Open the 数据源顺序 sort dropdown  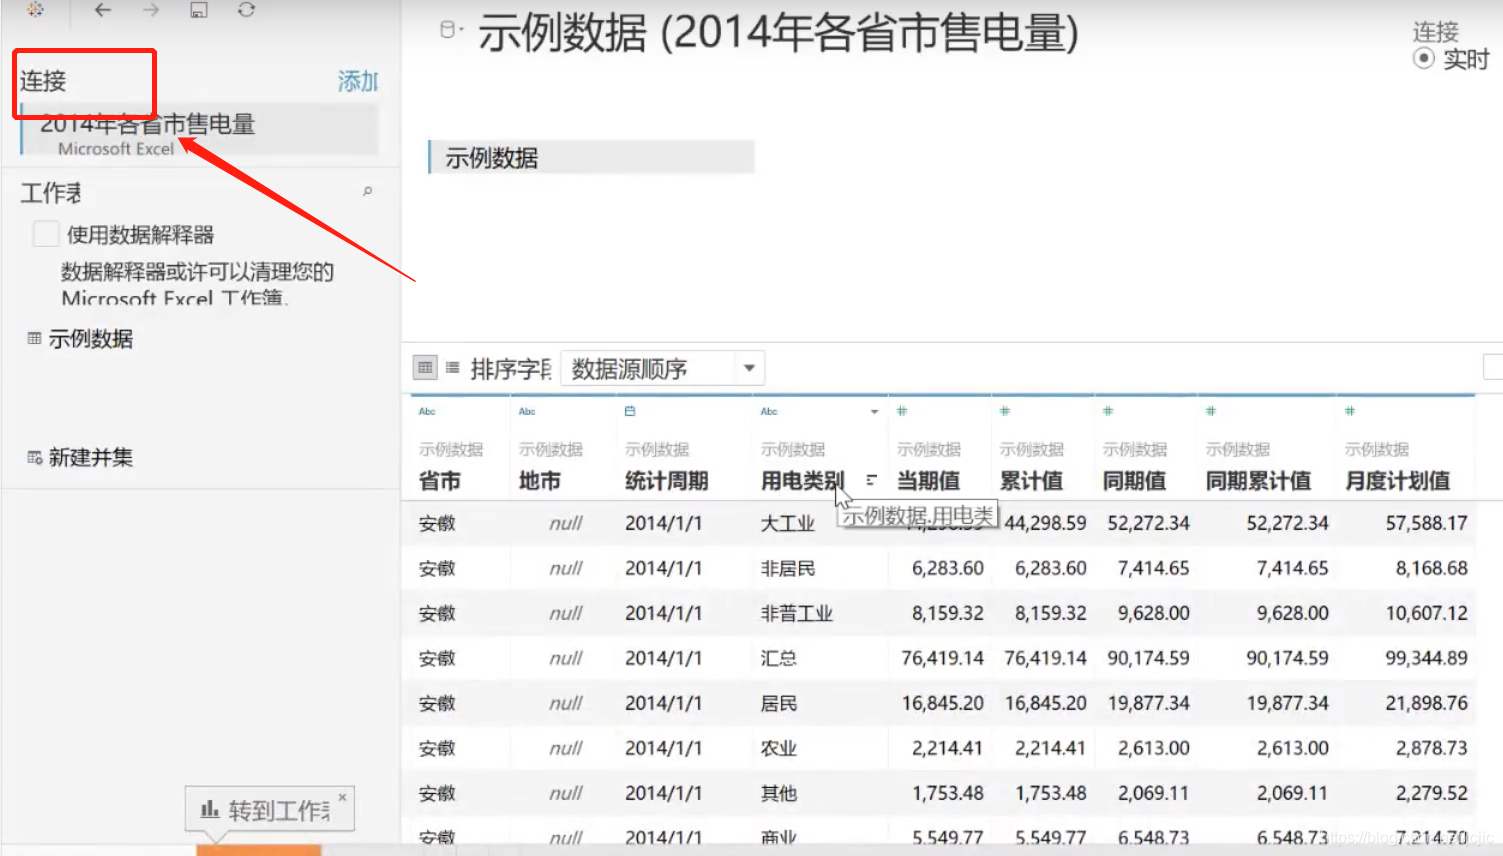tap(663, 369)
